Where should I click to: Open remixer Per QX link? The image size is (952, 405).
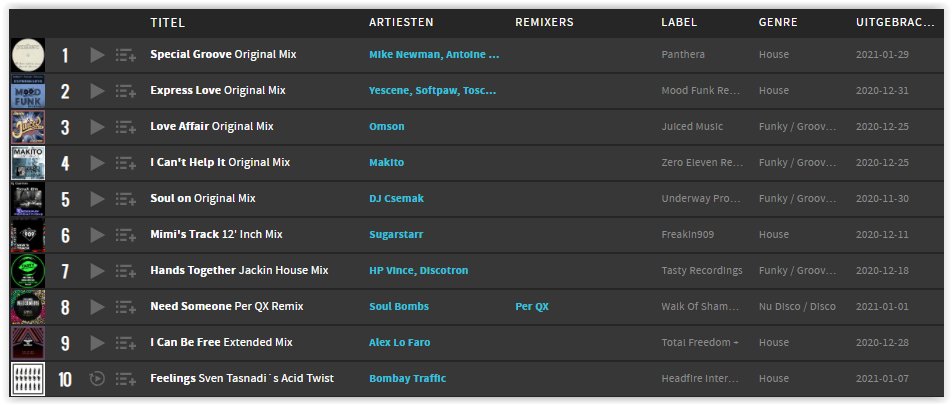point(532,307)
